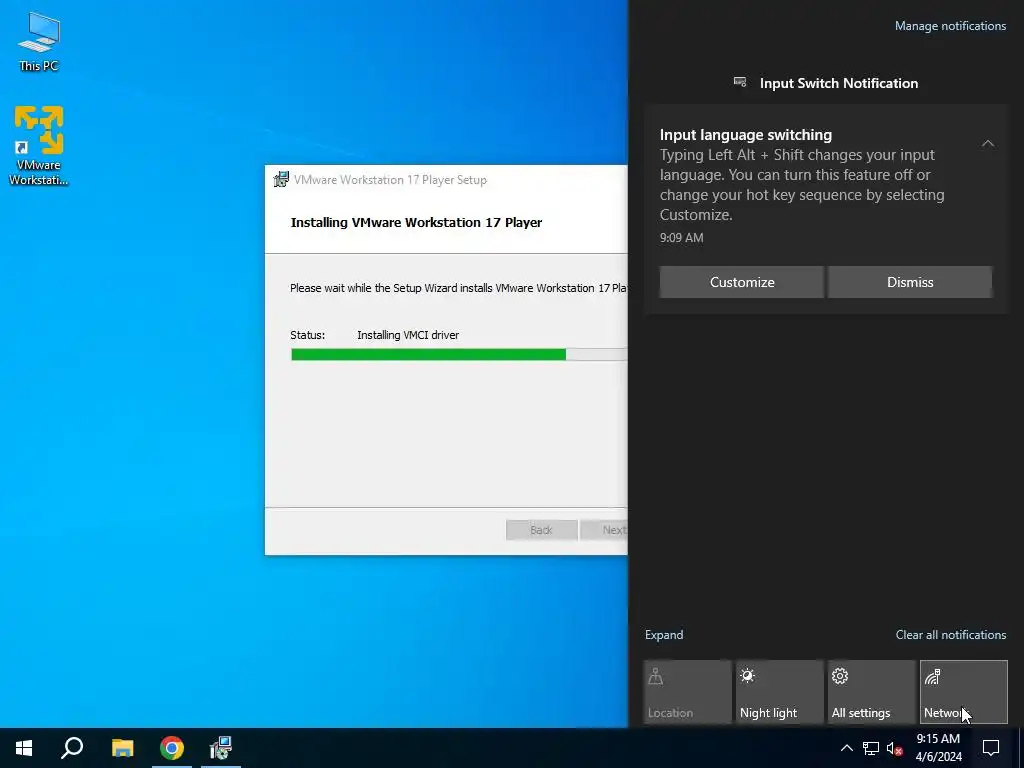The width and height of the screenshot is (1024, 768).
Task: Open the taskbar search magnifier
Action: 72,748
